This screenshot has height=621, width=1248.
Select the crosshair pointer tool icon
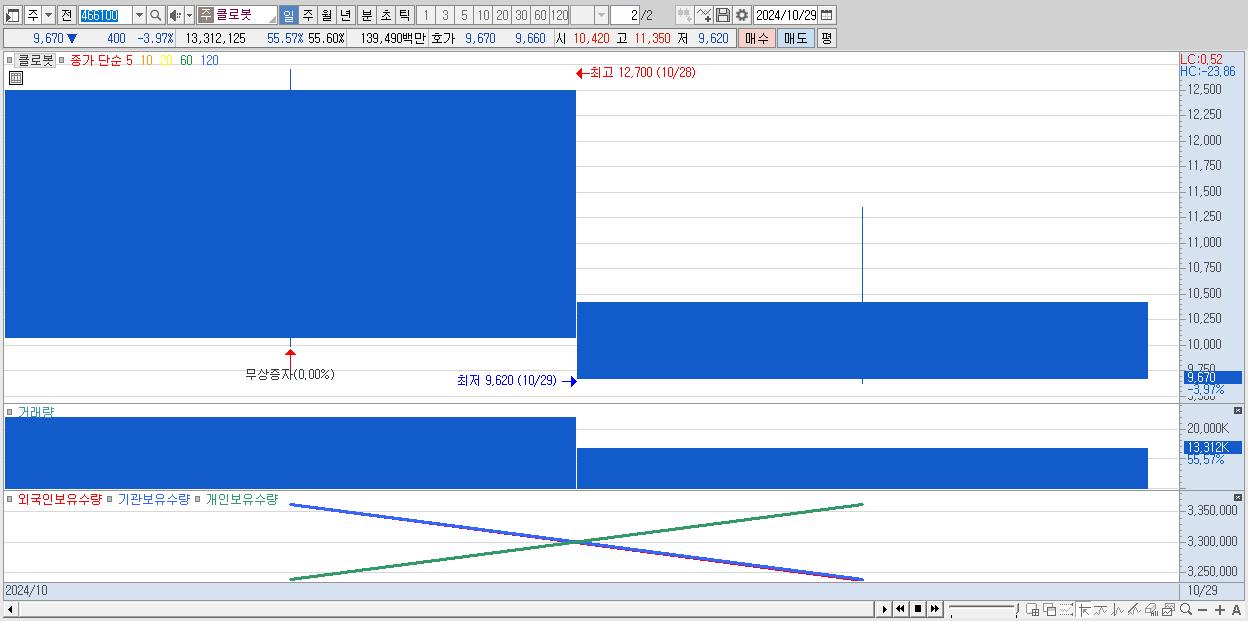[1084, 610]
